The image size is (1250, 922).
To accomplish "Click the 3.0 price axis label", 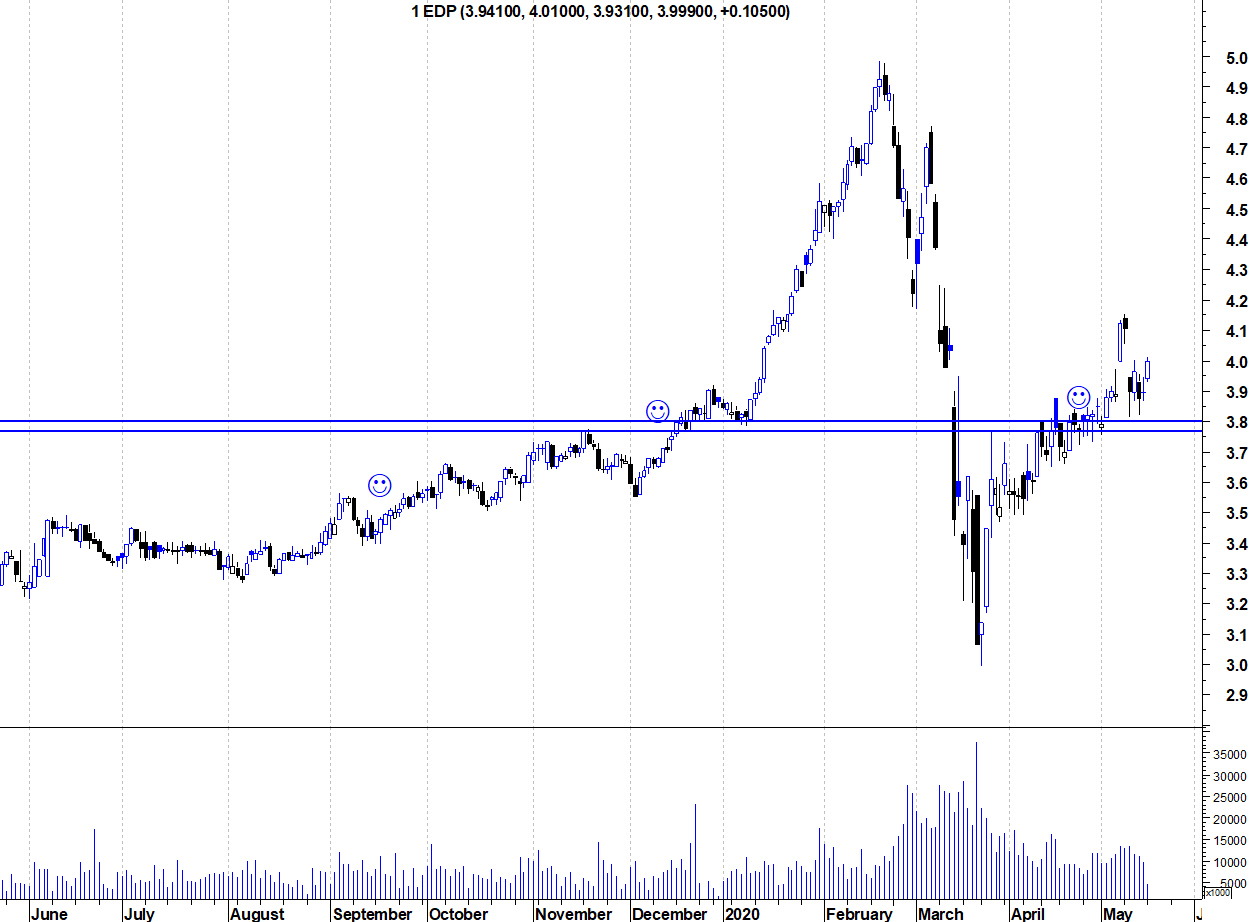I will click(1236, 665).
